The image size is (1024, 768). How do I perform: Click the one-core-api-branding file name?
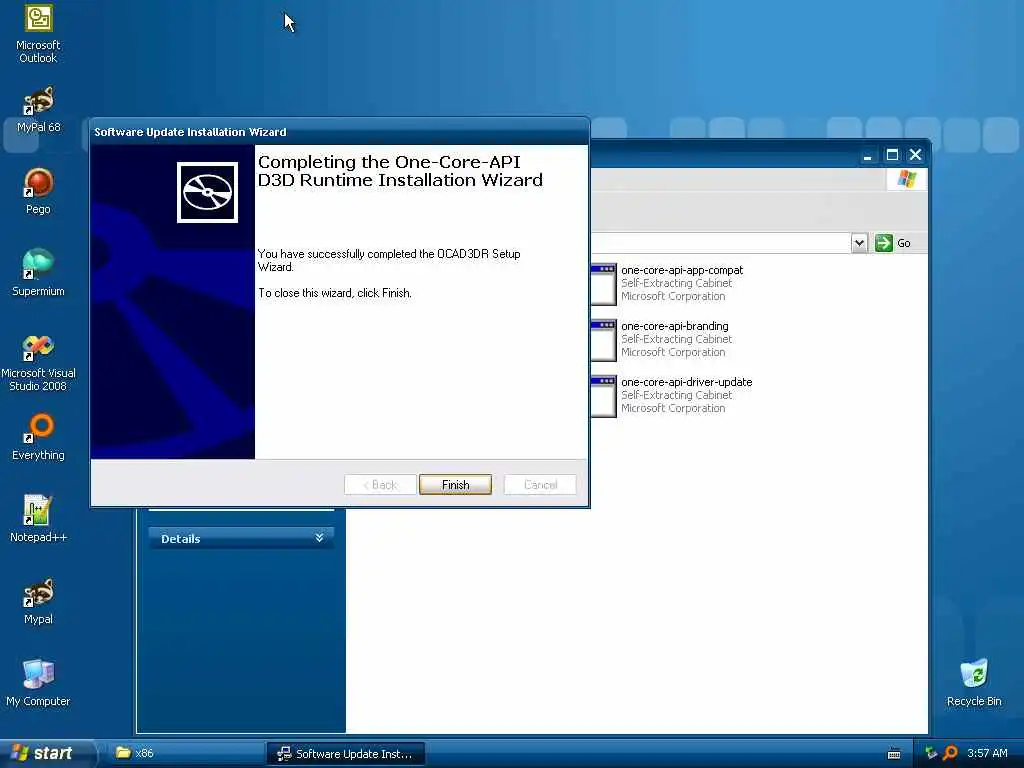pyautogui.click(x=675, y=326)
